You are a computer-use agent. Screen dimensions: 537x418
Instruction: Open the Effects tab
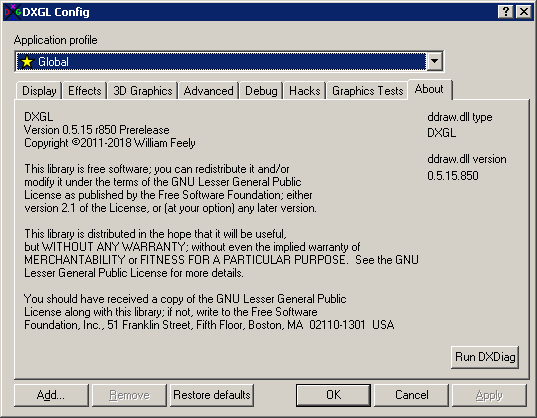85,91
